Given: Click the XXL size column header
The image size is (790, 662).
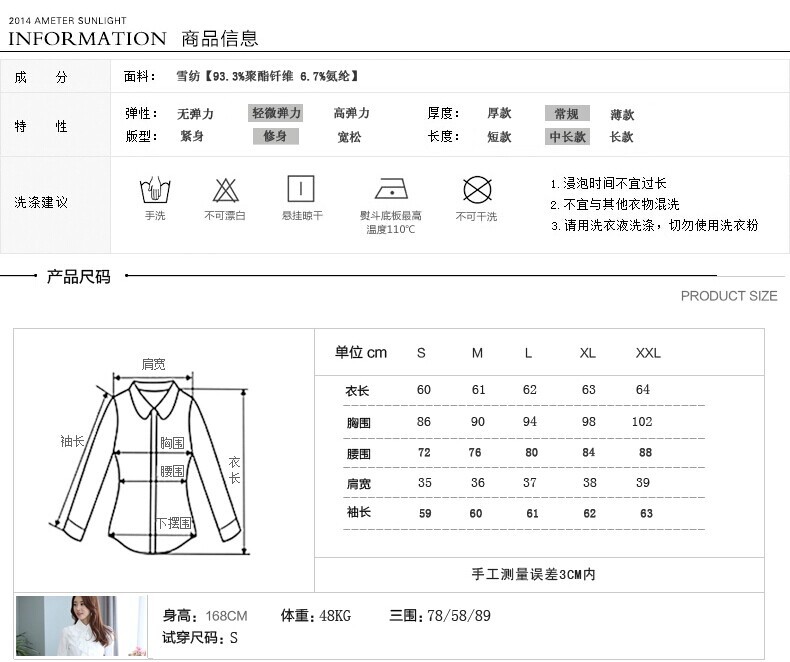Looking at the screenshot, I should pyautogui.click(x=648, y=353).
